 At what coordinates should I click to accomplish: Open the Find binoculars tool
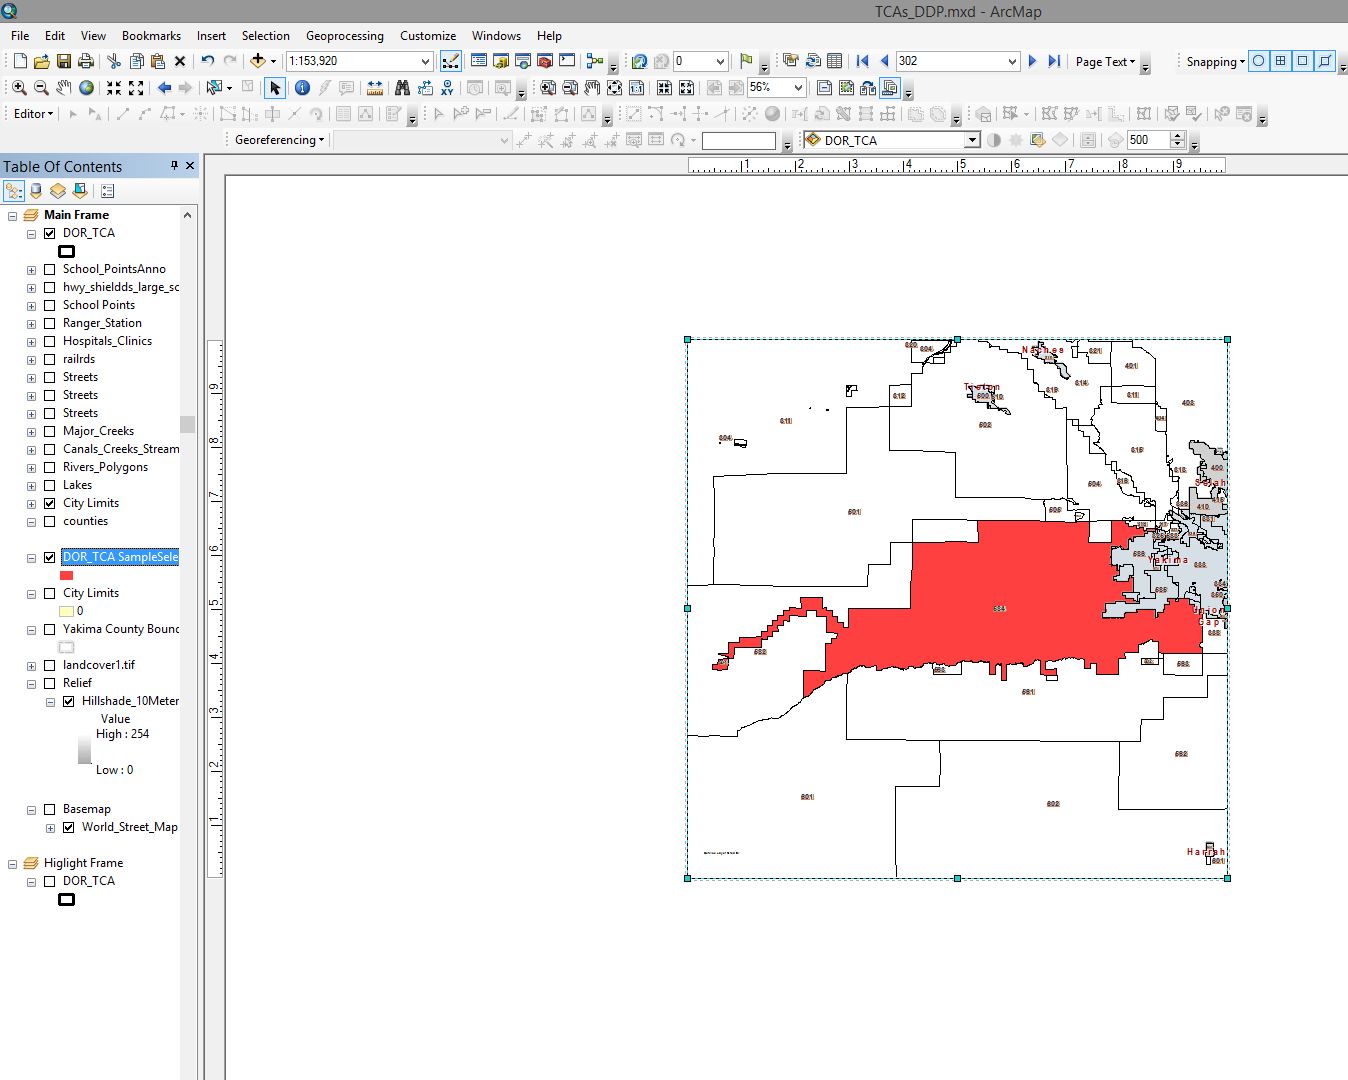coord(402,88)
